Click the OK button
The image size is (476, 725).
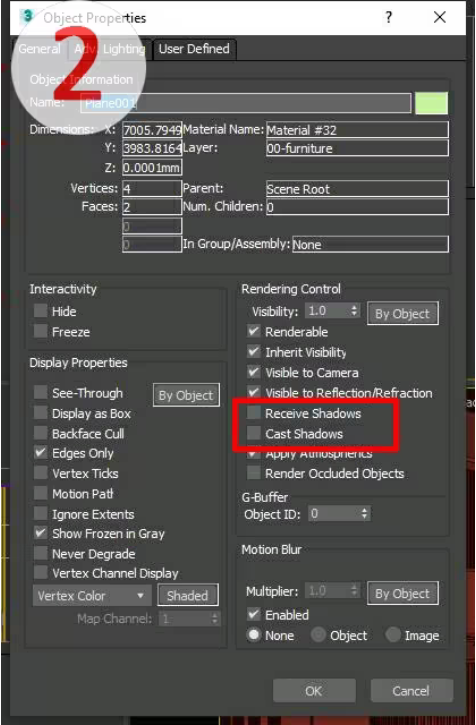[314, 691]
